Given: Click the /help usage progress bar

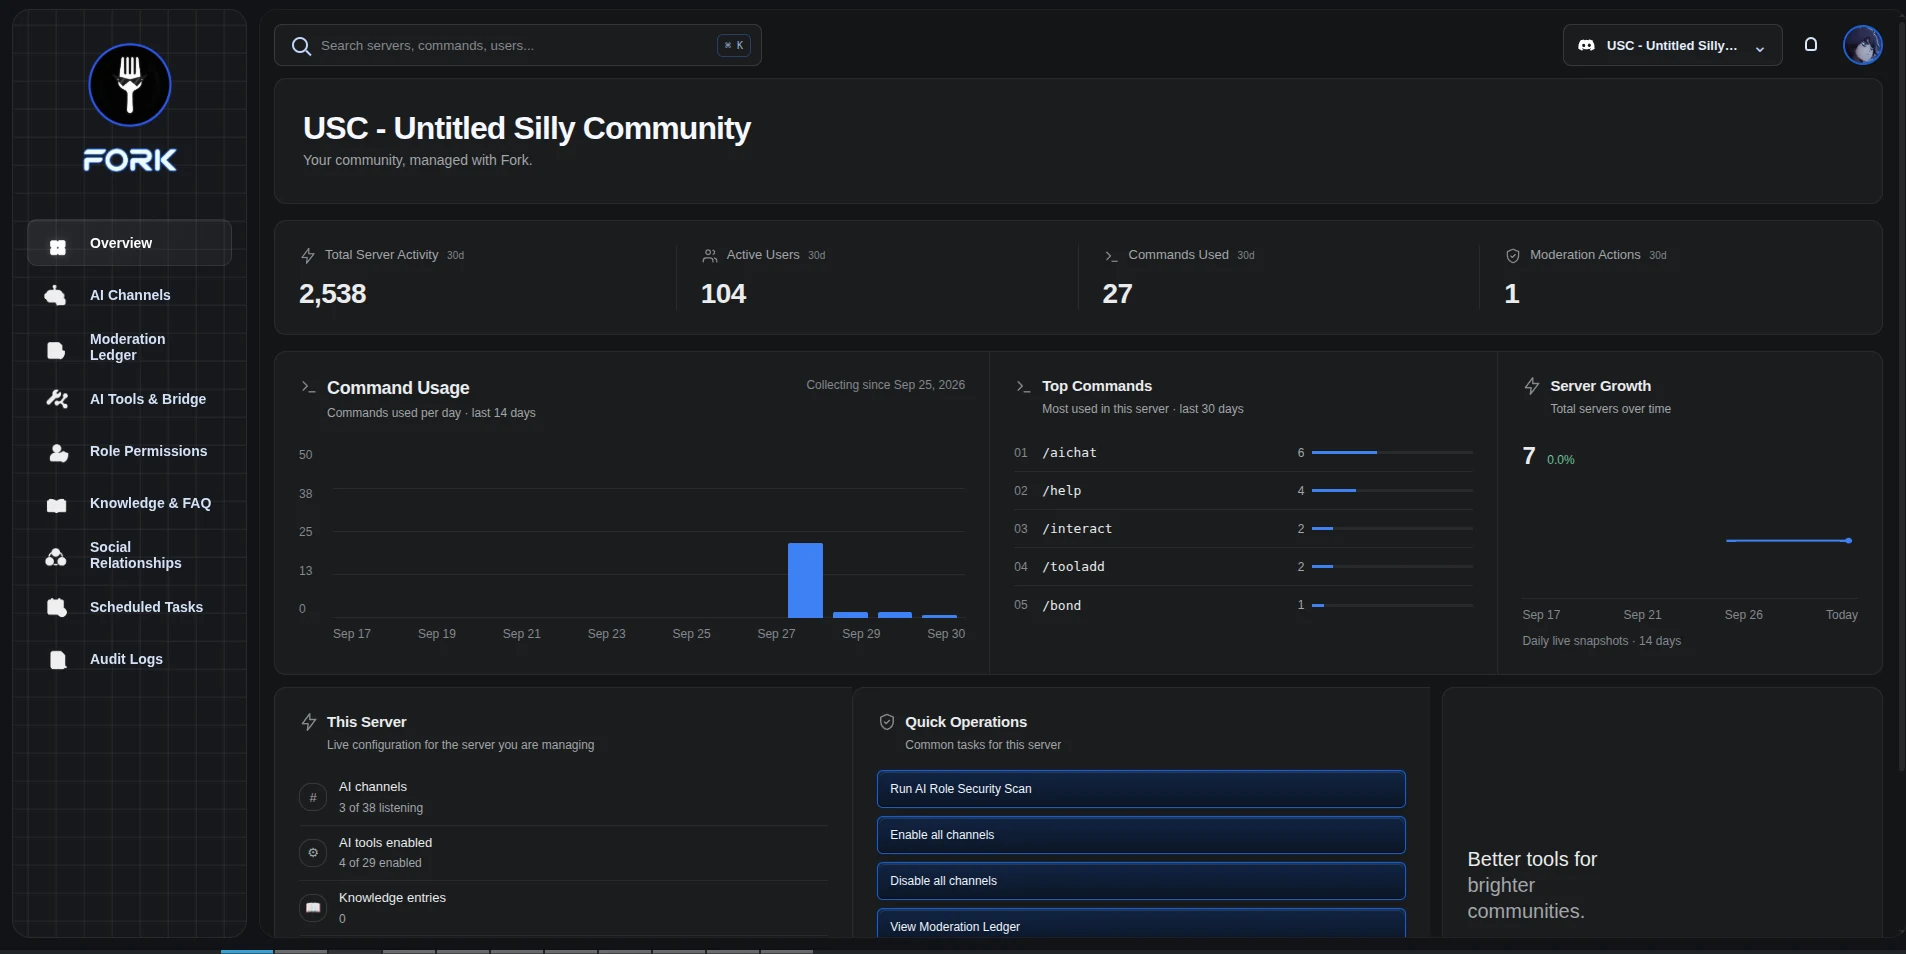Looking at the screenshot, I should point(1392,491).
